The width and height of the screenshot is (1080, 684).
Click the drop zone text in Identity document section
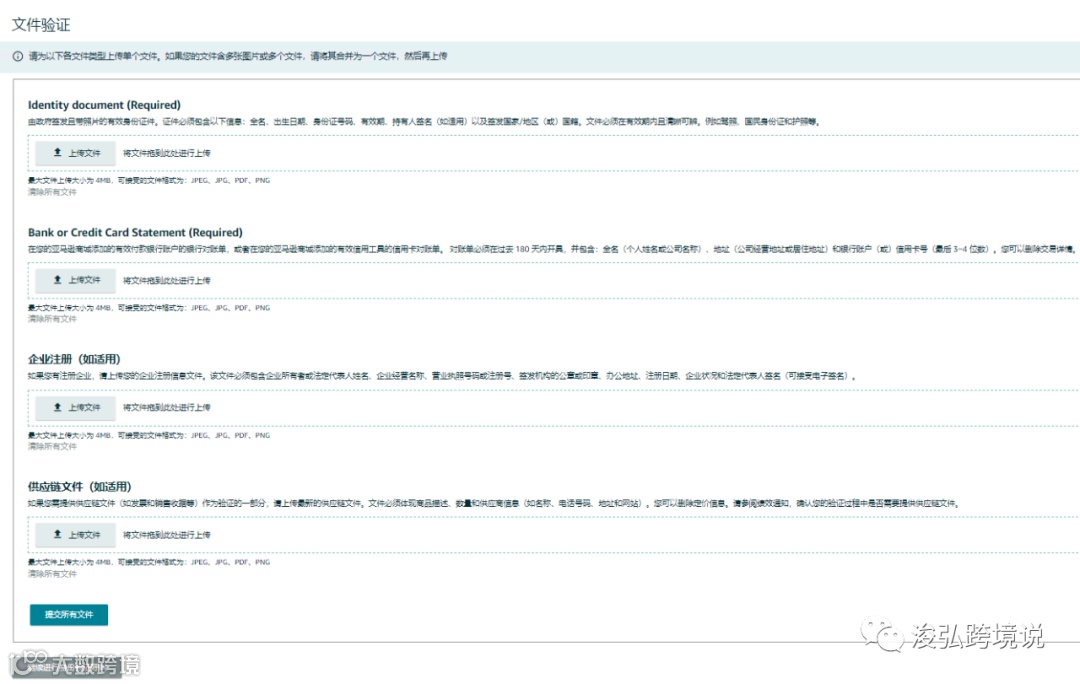167,154
